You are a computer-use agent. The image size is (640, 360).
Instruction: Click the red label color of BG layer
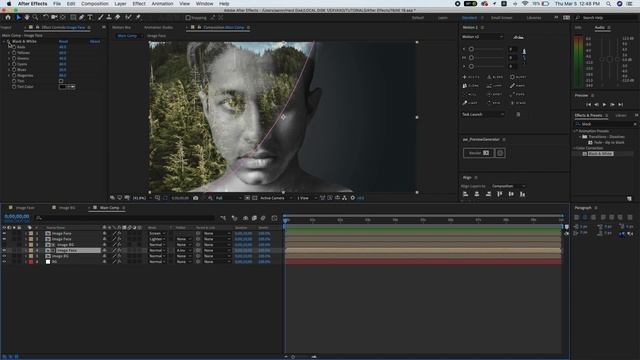point(31,262)
